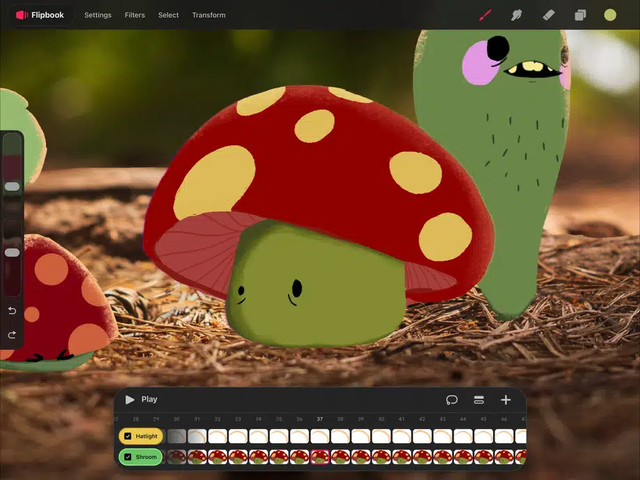Click the Flipbook app logo
Image resolution: width=640 pixels, height=480 pixels.
click(x=22, y=15)
